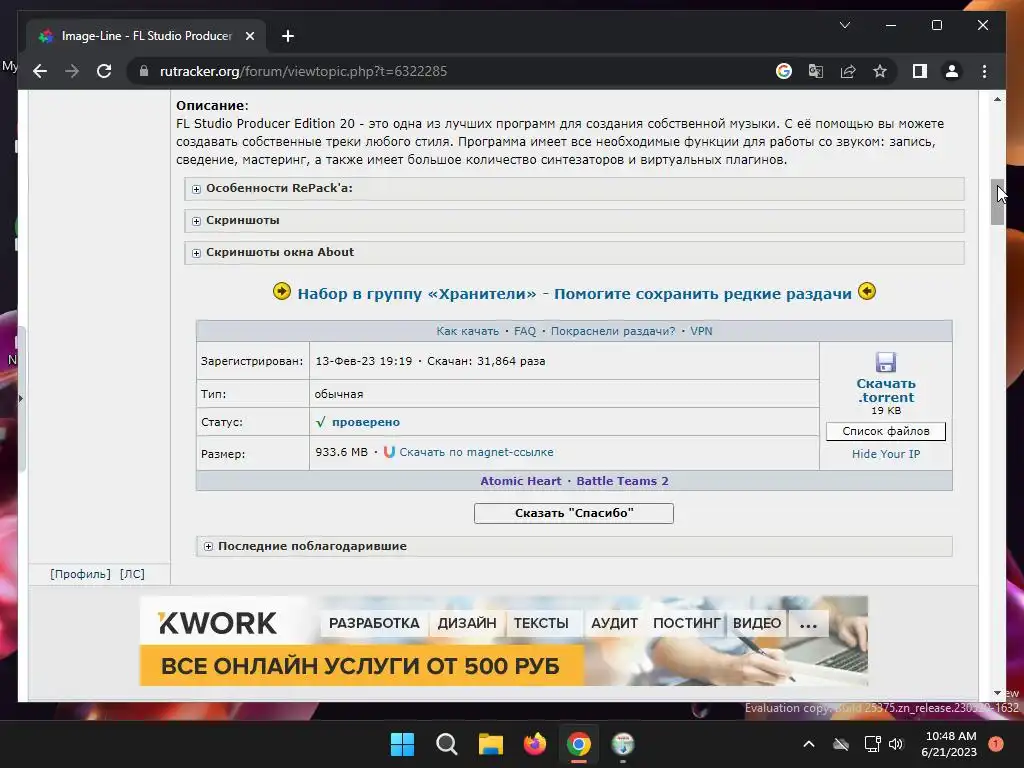This screenshot has height=768, width=1024.
Task: Expand the Скриншоты окна About spoiler
Action: 575,253
